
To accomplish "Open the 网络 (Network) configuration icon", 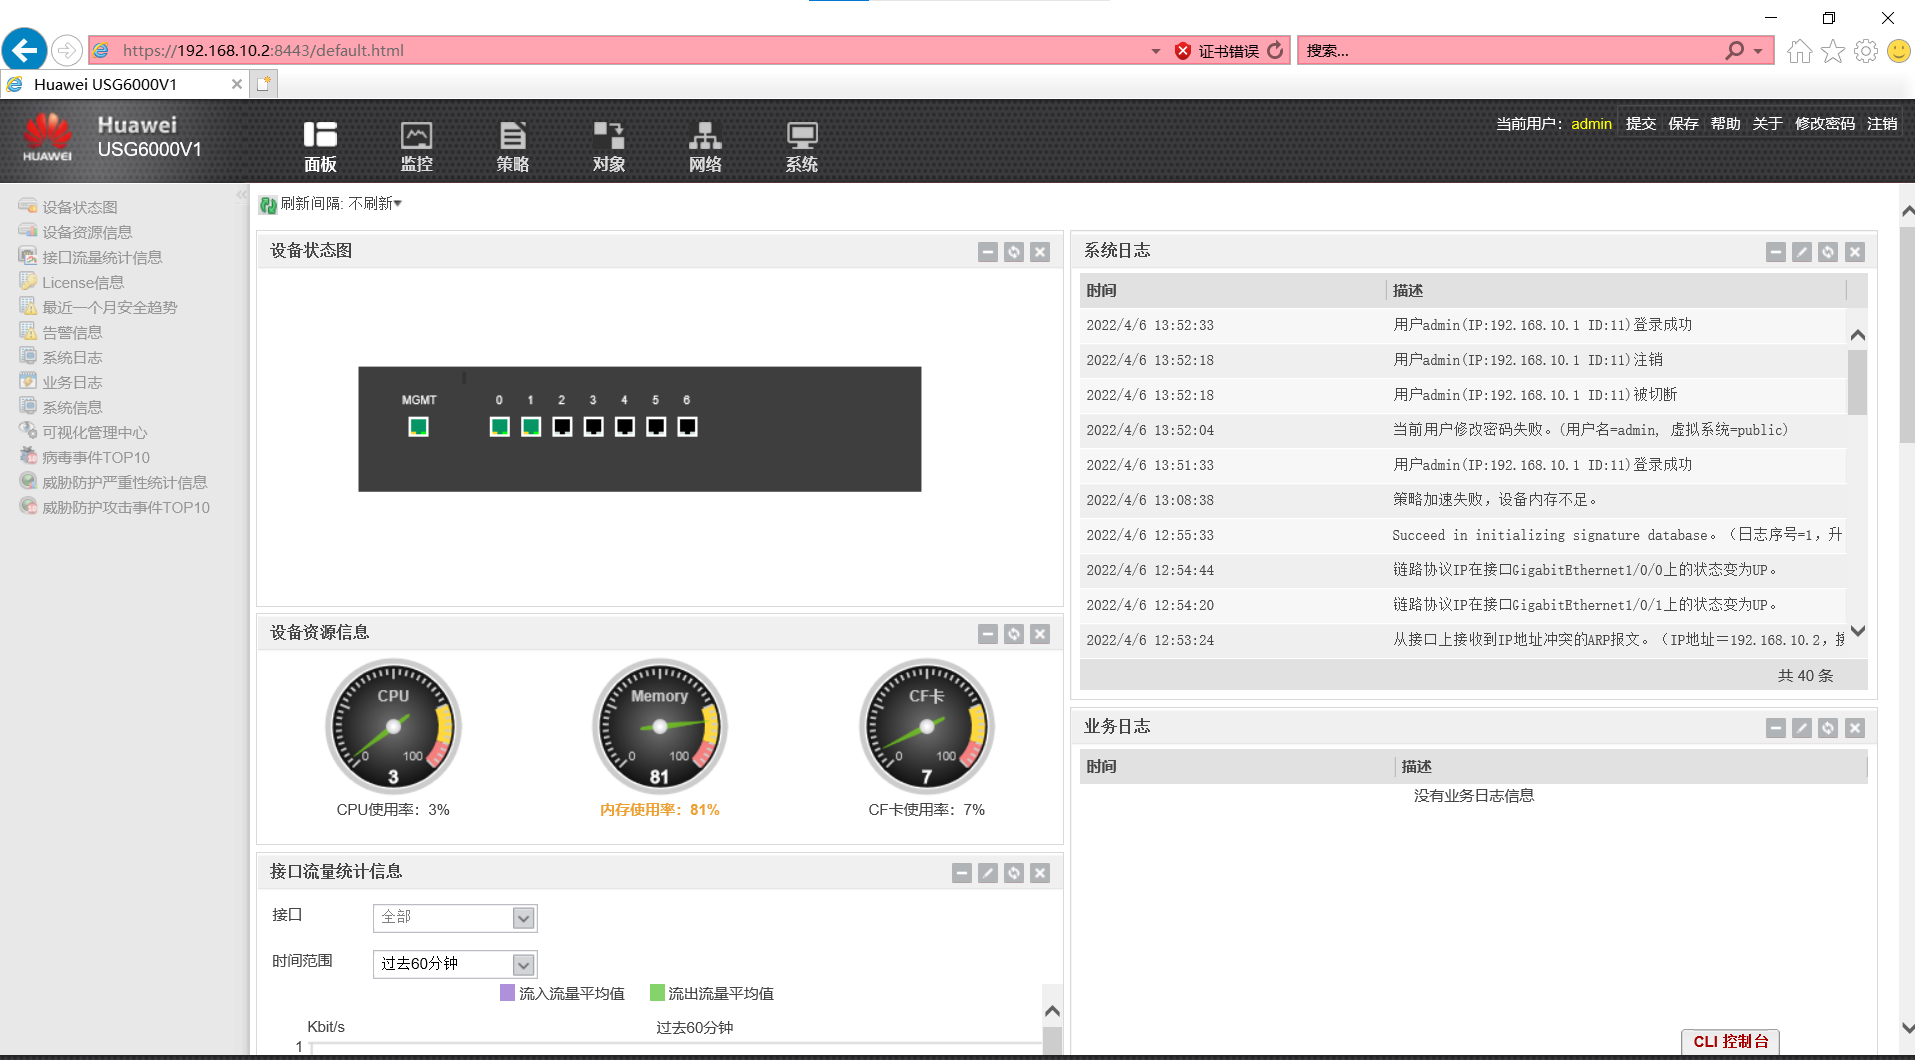I will (704, 145).
